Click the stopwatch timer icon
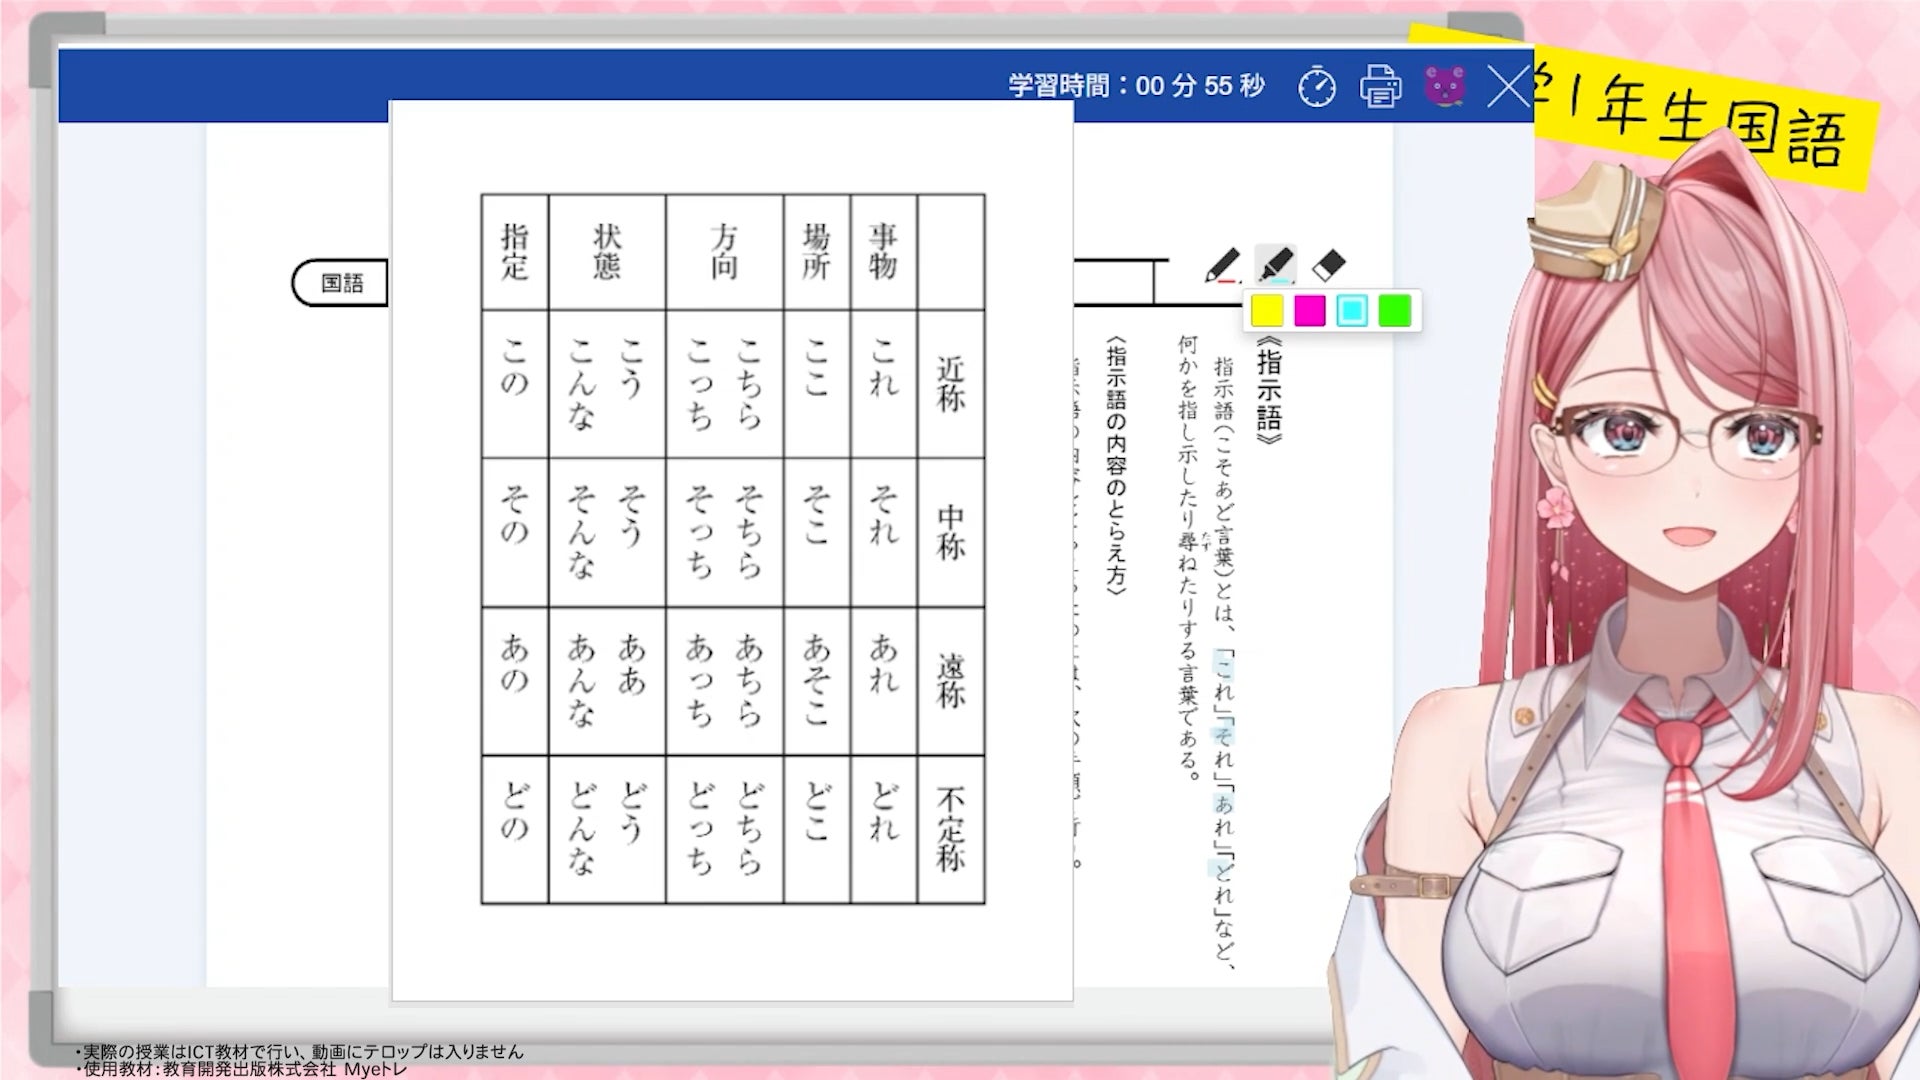1920x1080 pixels. pos(1316,87)
